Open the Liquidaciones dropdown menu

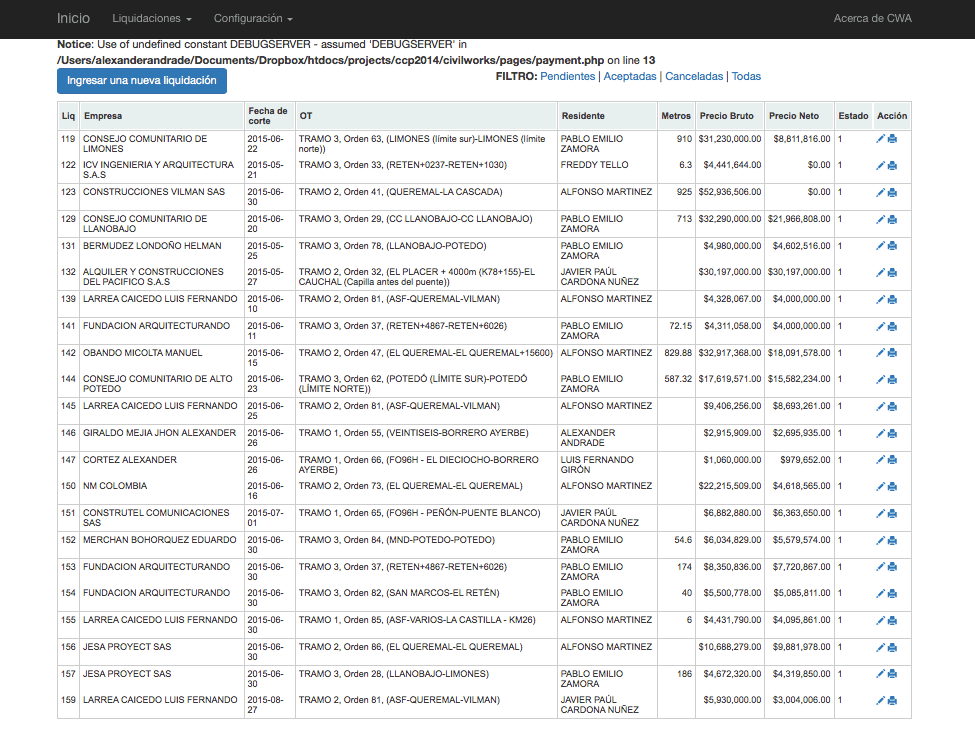click(152, 19)
